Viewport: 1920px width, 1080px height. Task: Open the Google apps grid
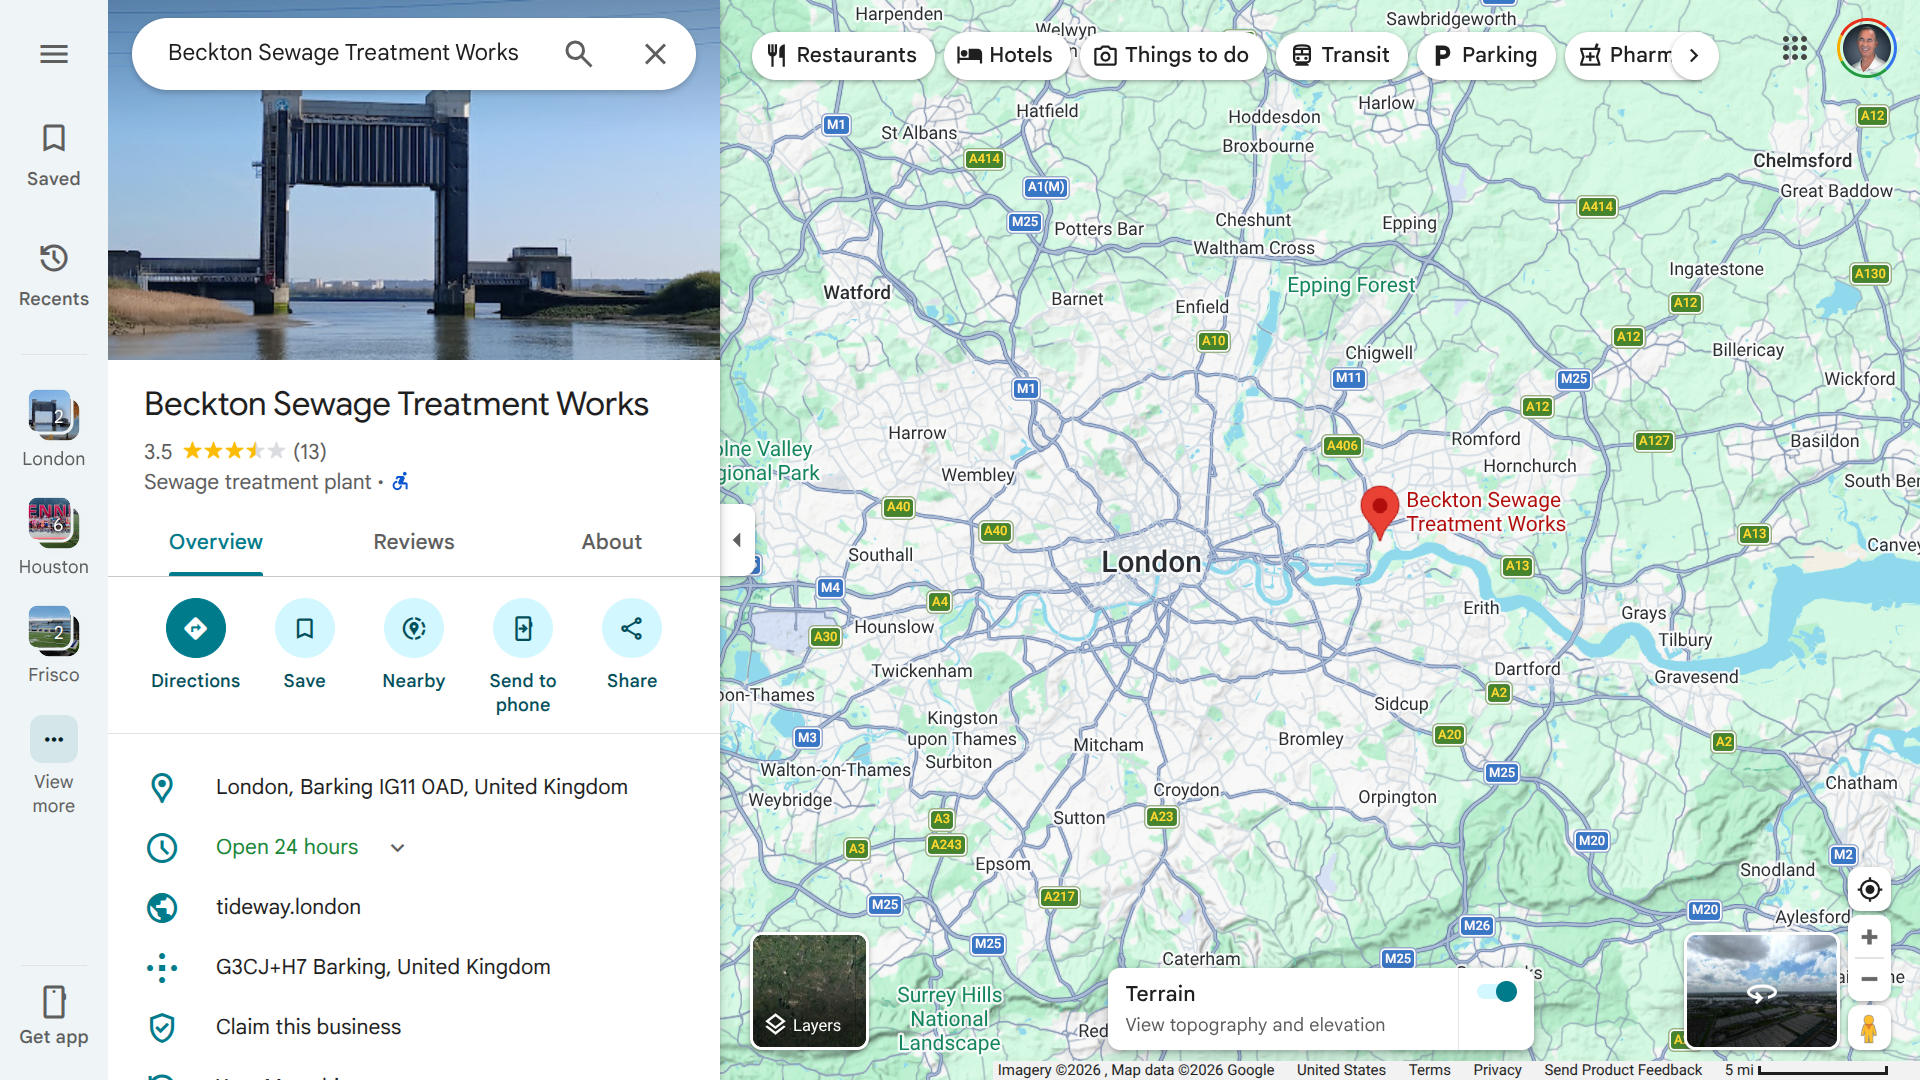coord(1794,48)
